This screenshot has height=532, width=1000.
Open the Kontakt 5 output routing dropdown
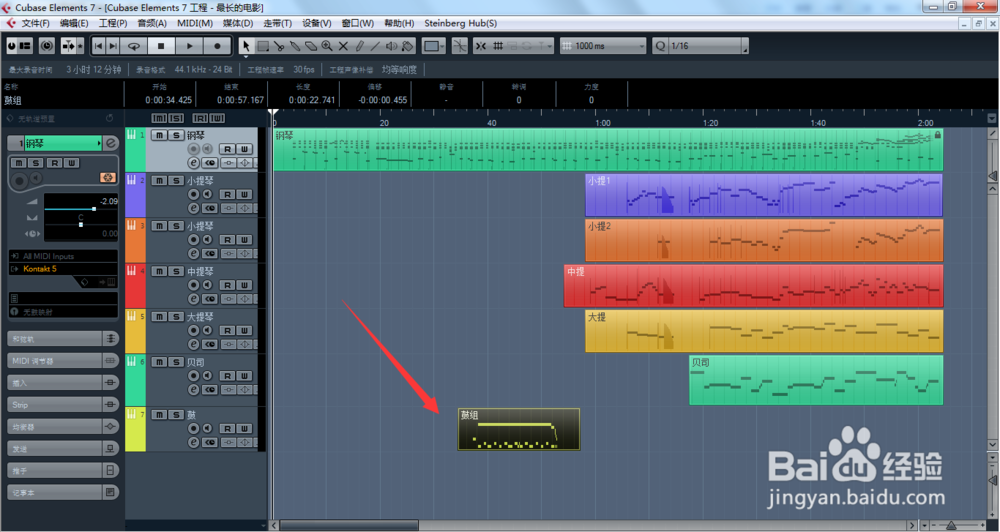63,269
